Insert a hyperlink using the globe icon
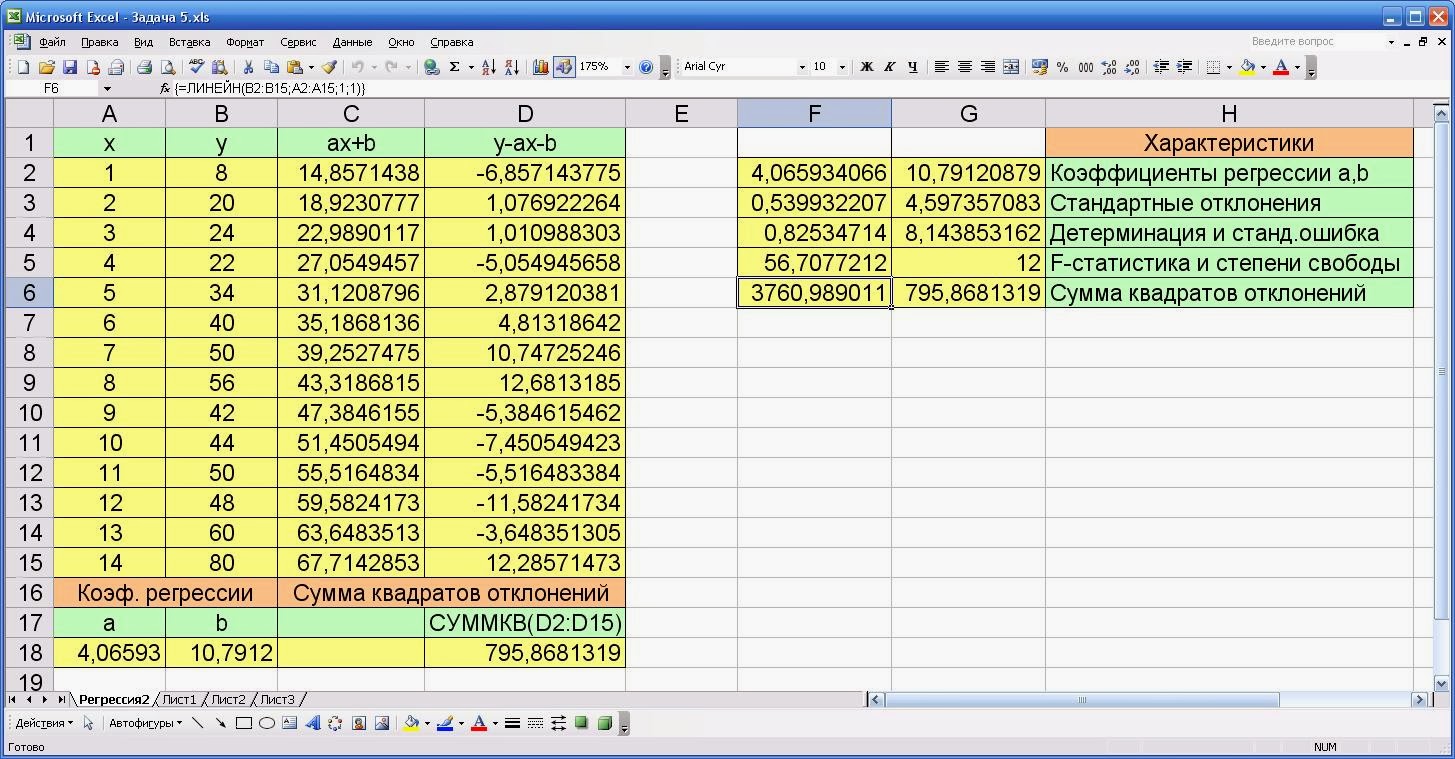 [432, 67]
